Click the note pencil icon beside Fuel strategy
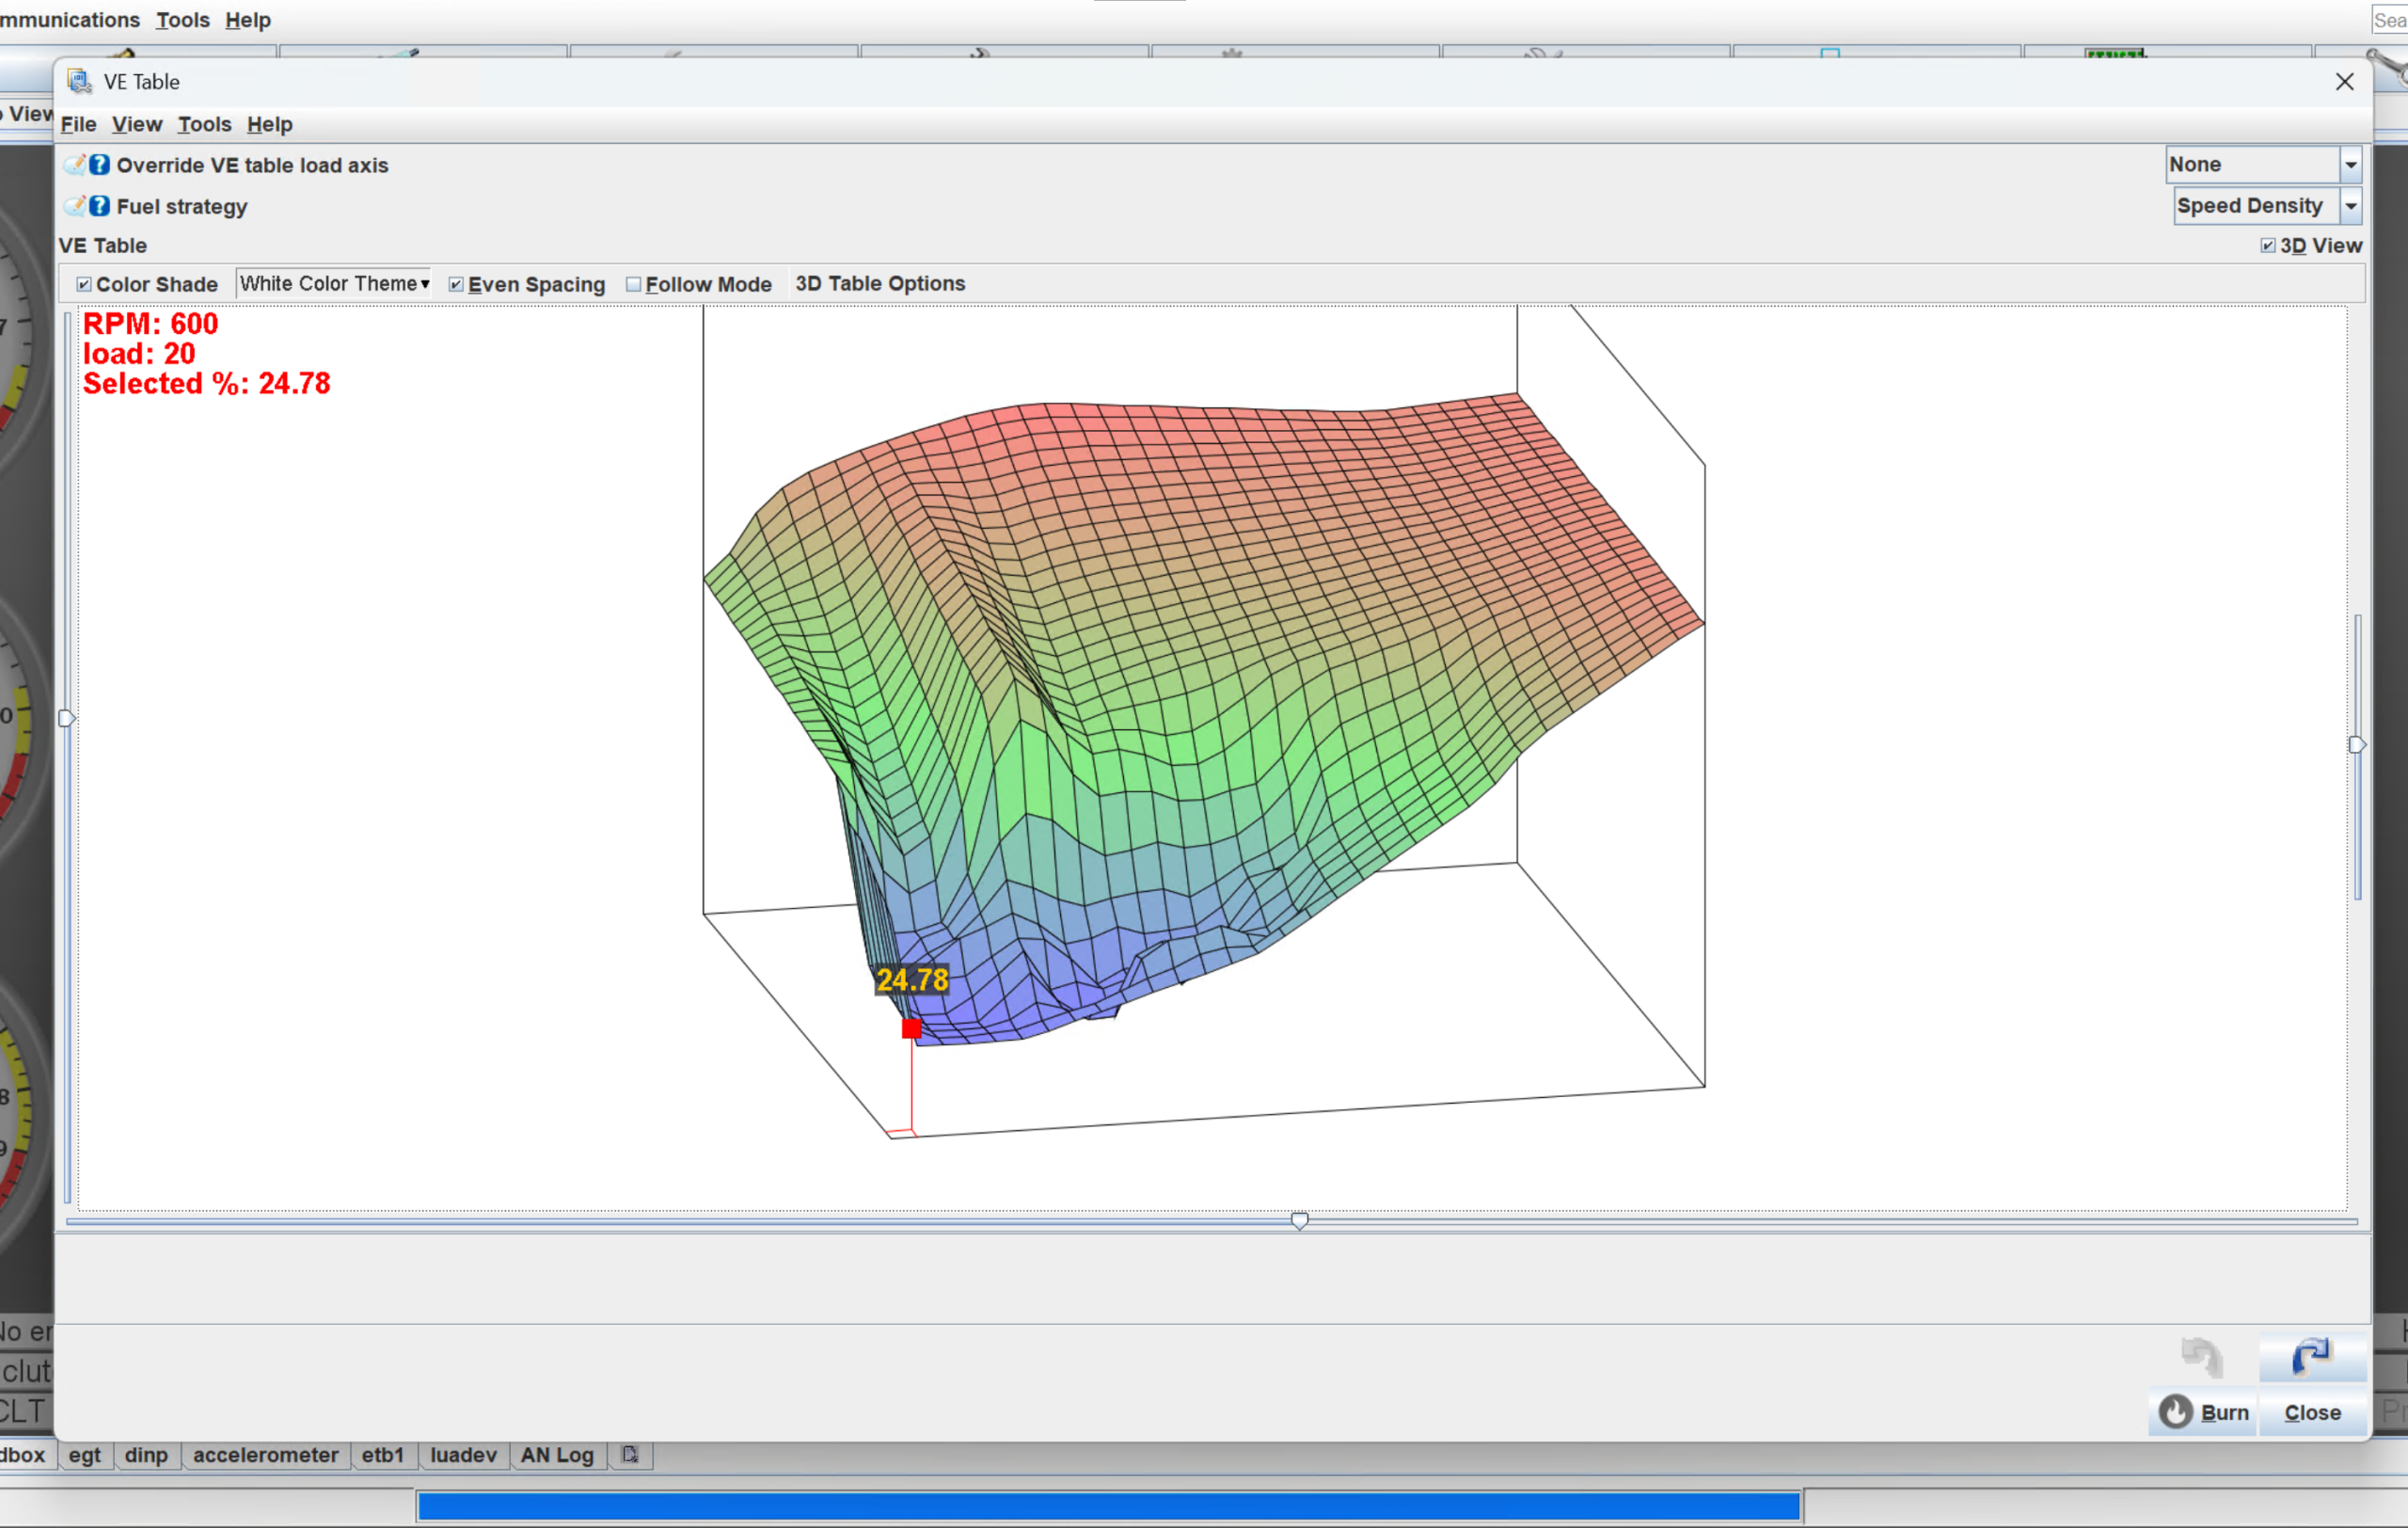The height and width of the screenshot is (1528, 2408). point(75,206)
